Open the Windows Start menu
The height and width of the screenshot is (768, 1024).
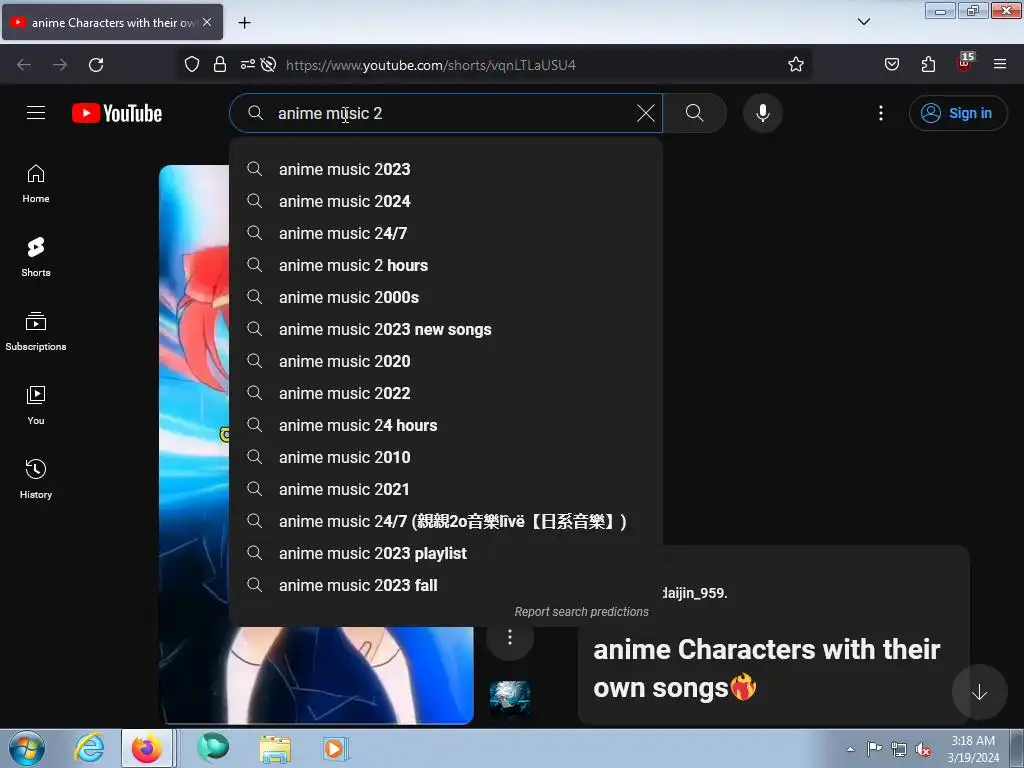pyautogui.click(x=26, y=748)
